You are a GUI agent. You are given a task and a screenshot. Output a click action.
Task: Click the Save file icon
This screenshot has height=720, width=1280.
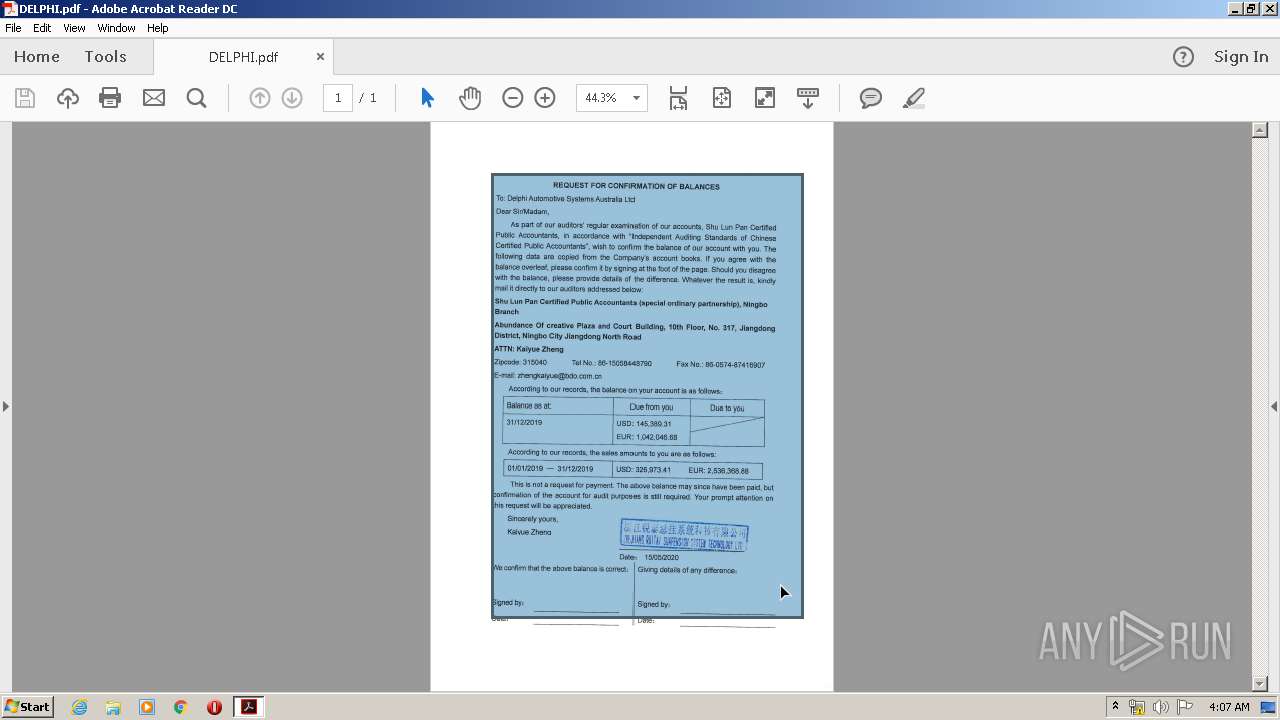(x=25, y=98)
